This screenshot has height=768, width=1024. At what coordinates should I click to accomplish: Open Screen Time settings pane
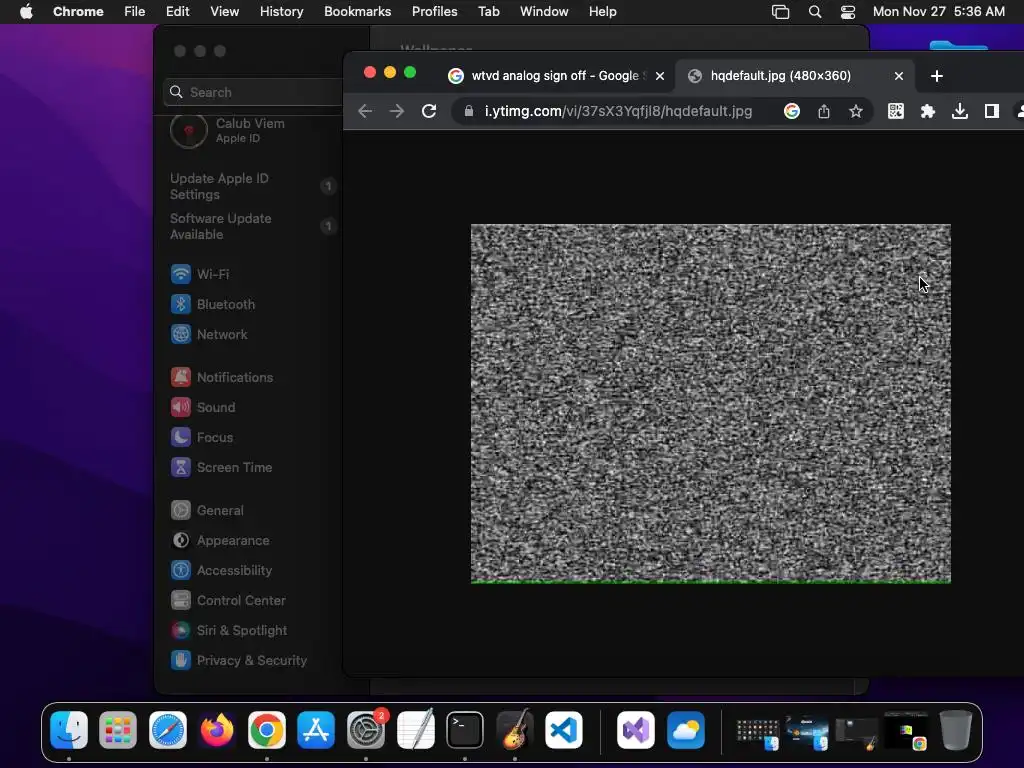[x=221, y=468]
